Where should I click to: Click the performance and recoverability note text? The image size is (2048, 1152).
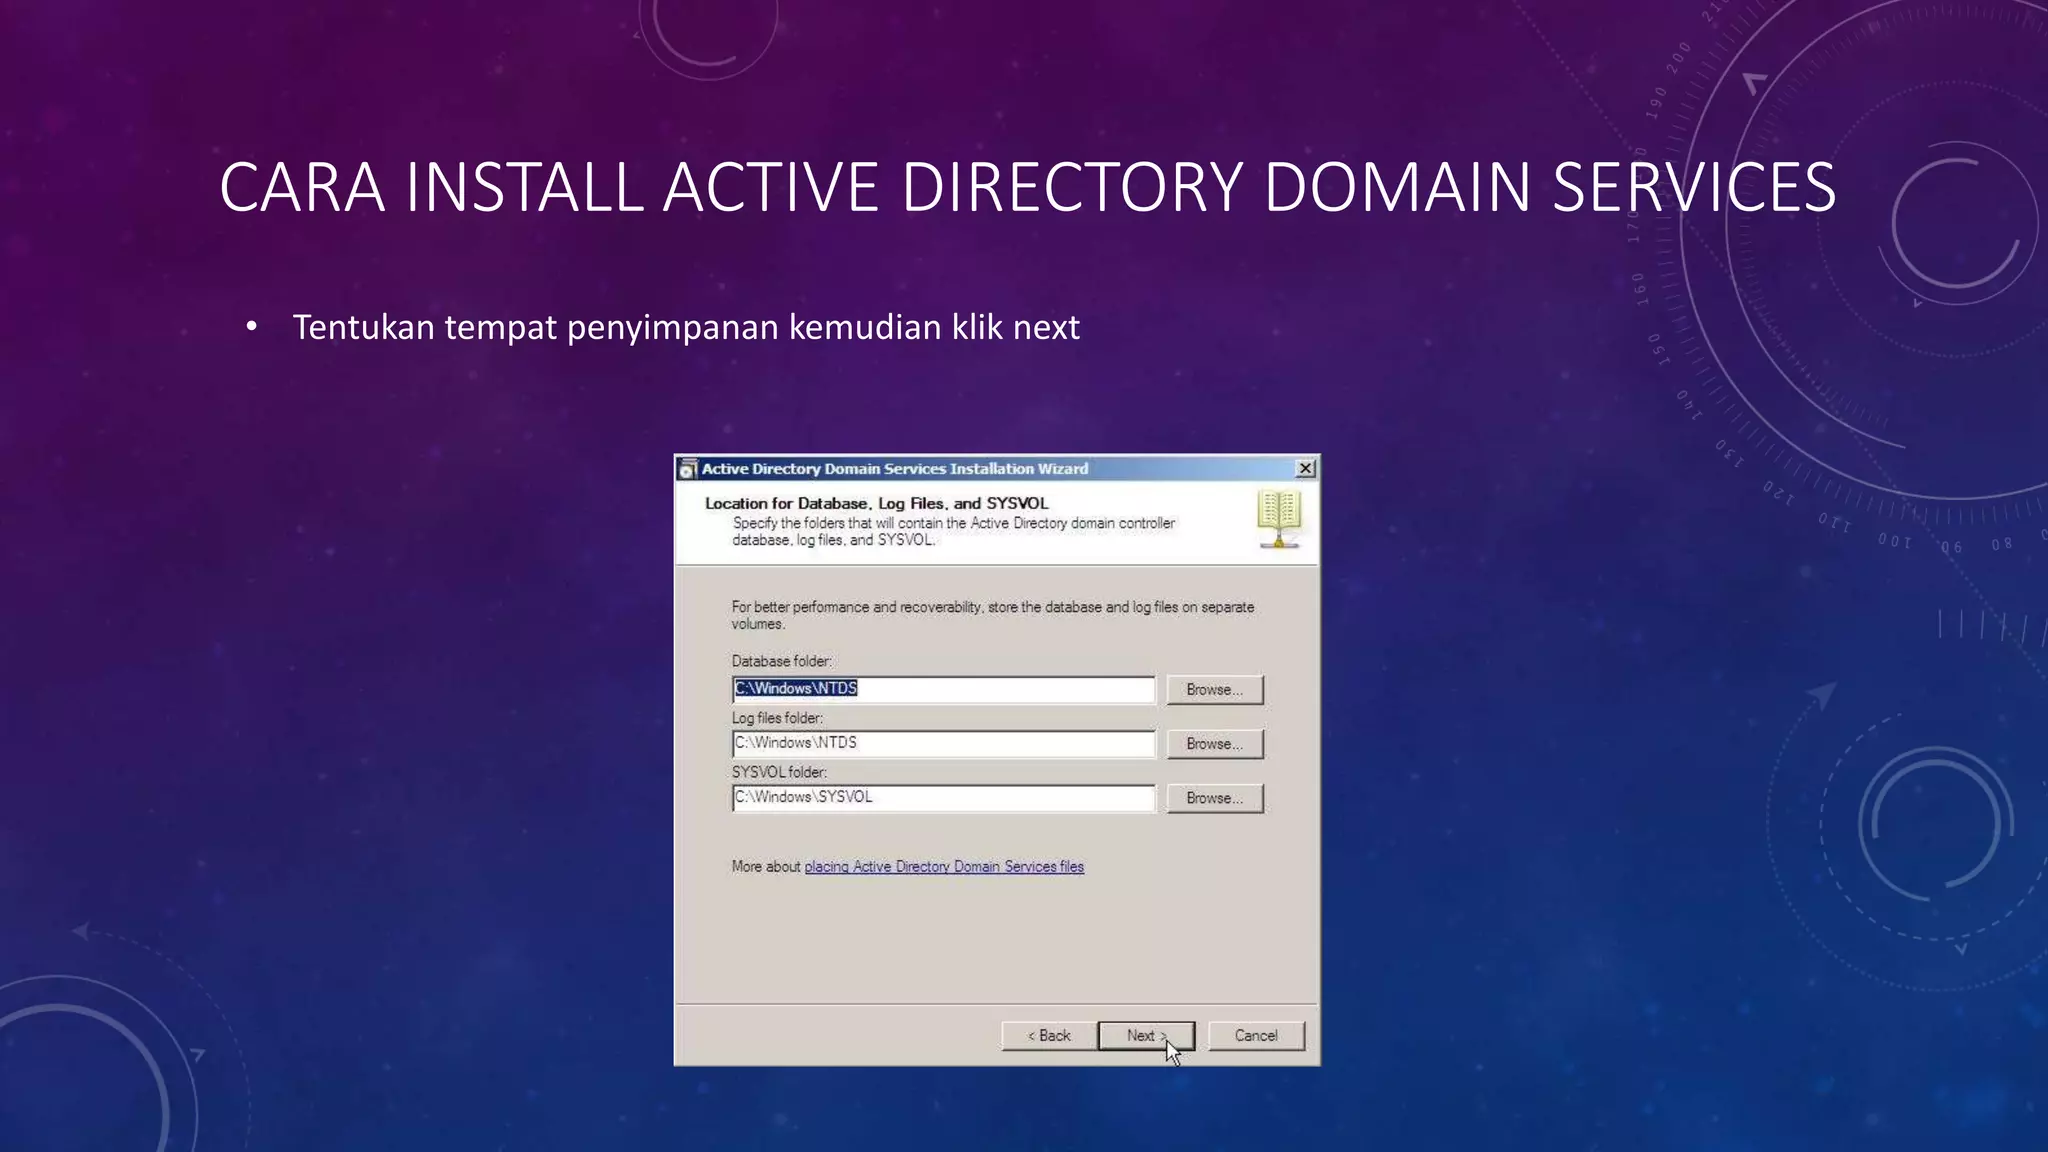pyautogui.click(x=992, y=615)
